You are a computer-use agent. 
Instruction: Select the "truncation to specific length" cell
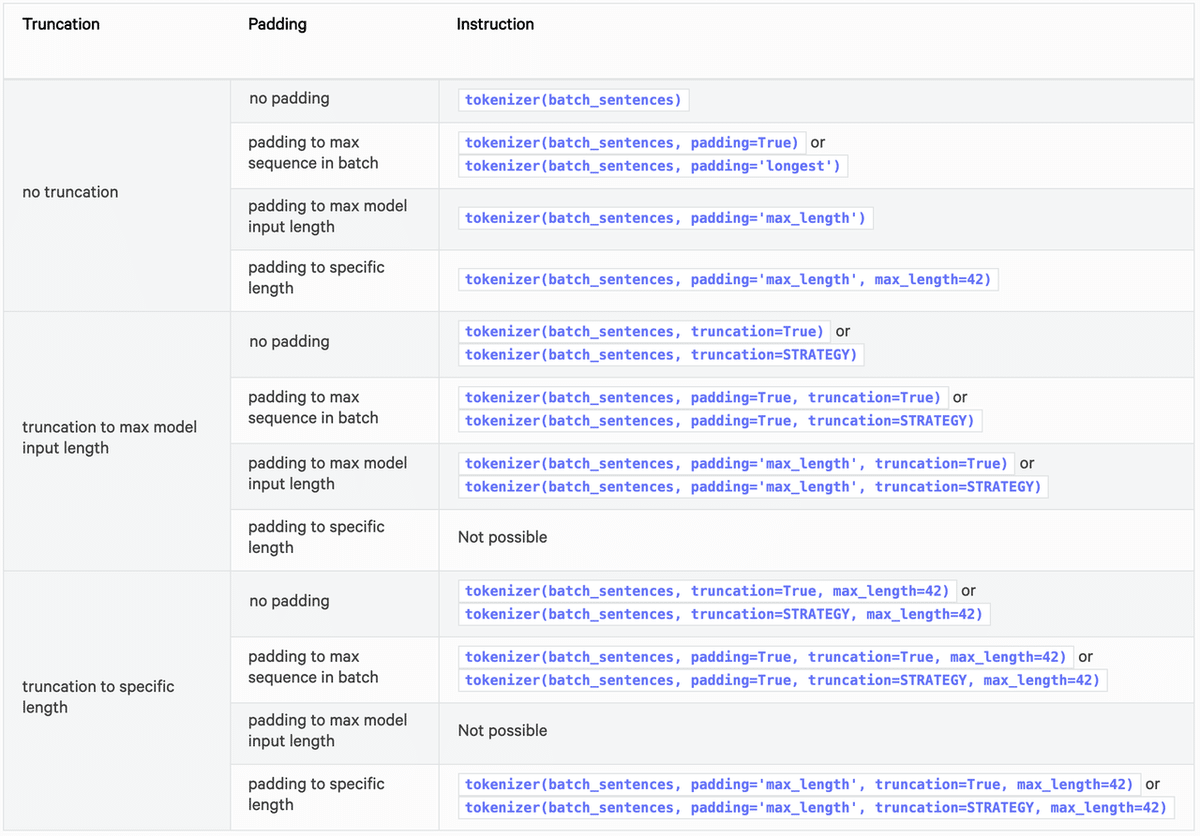point(98,697)
